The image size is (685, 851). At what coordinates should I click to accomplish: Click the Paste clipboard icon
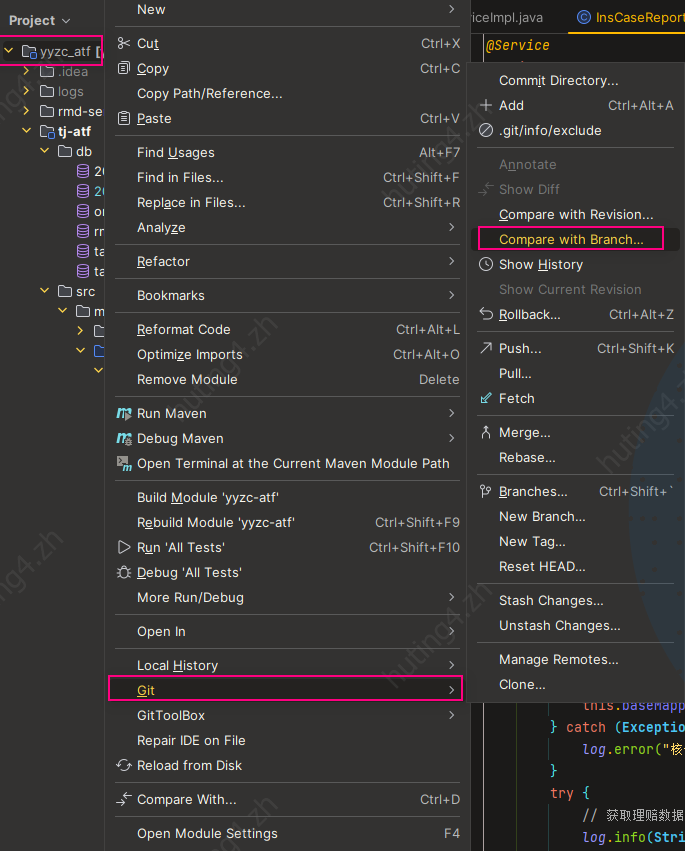click(124, 118)
